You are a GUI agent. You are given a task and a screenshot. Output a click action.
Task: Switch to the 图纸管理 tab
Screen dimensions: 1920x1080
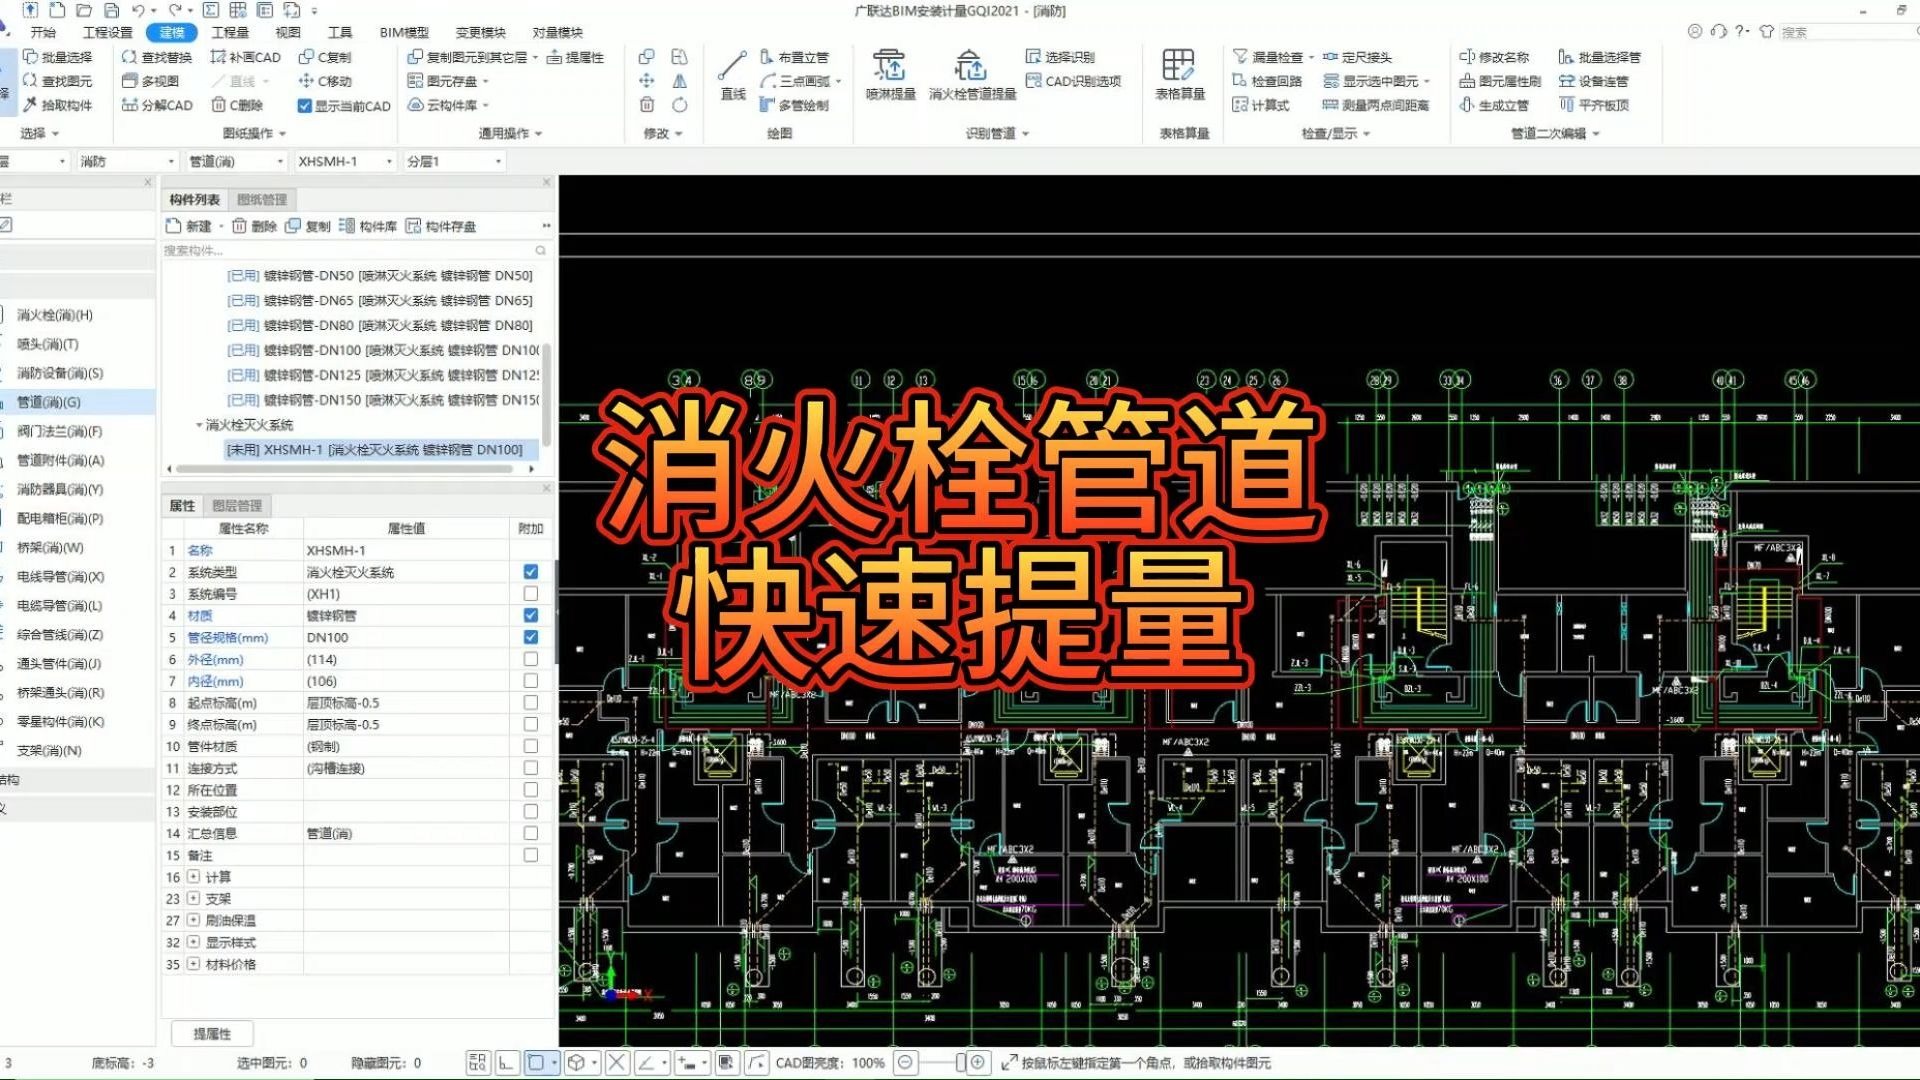click(x=262, y=199)
